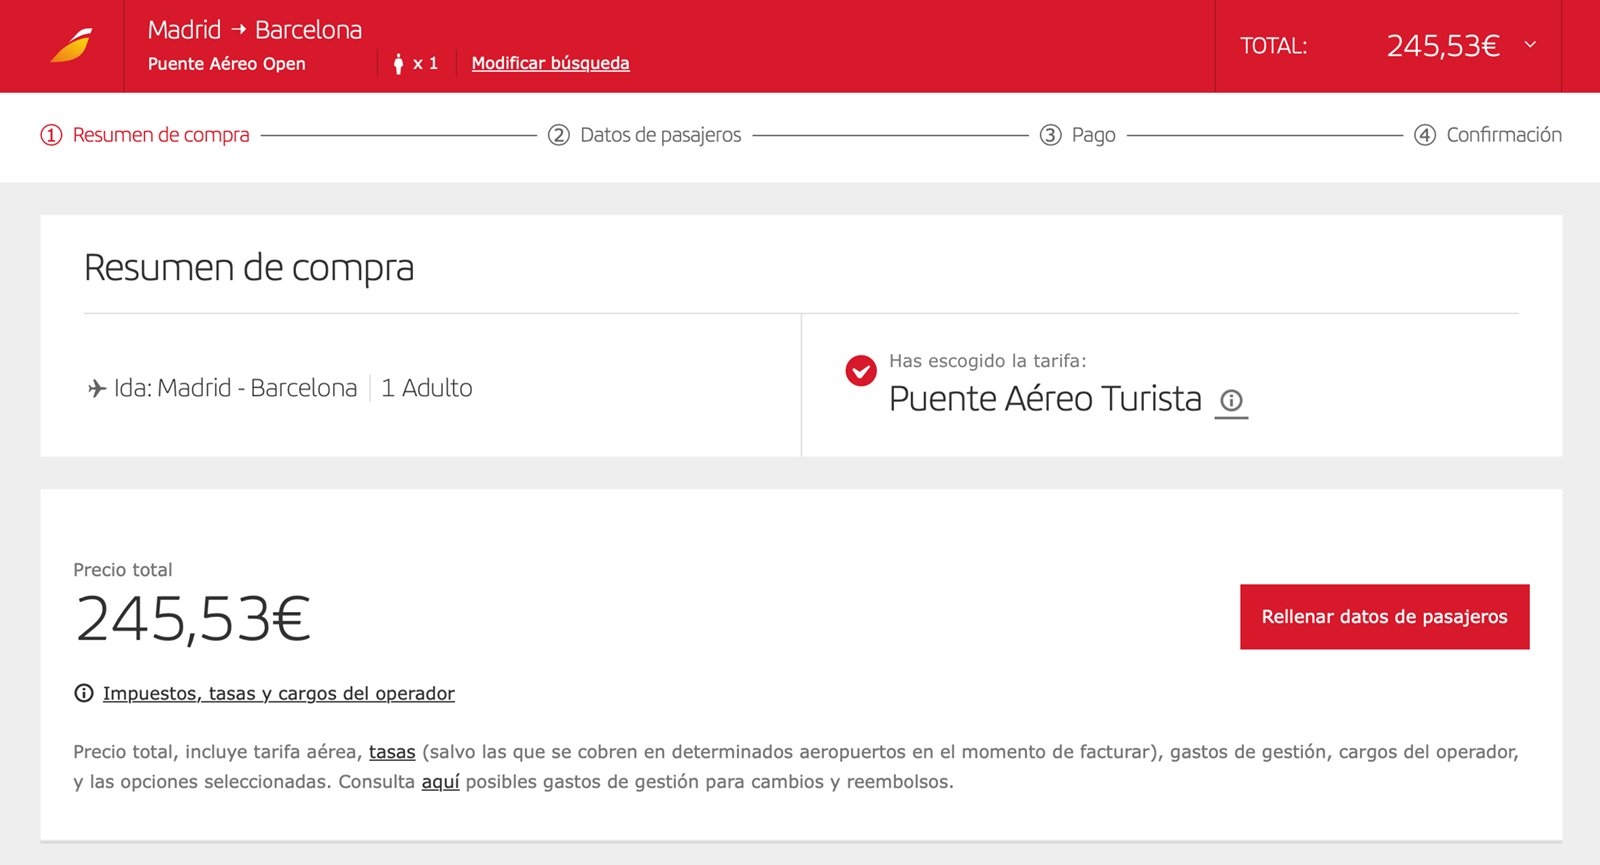Click the airplane icon before Ida: Madrid - Barcelona

(97, 388)
